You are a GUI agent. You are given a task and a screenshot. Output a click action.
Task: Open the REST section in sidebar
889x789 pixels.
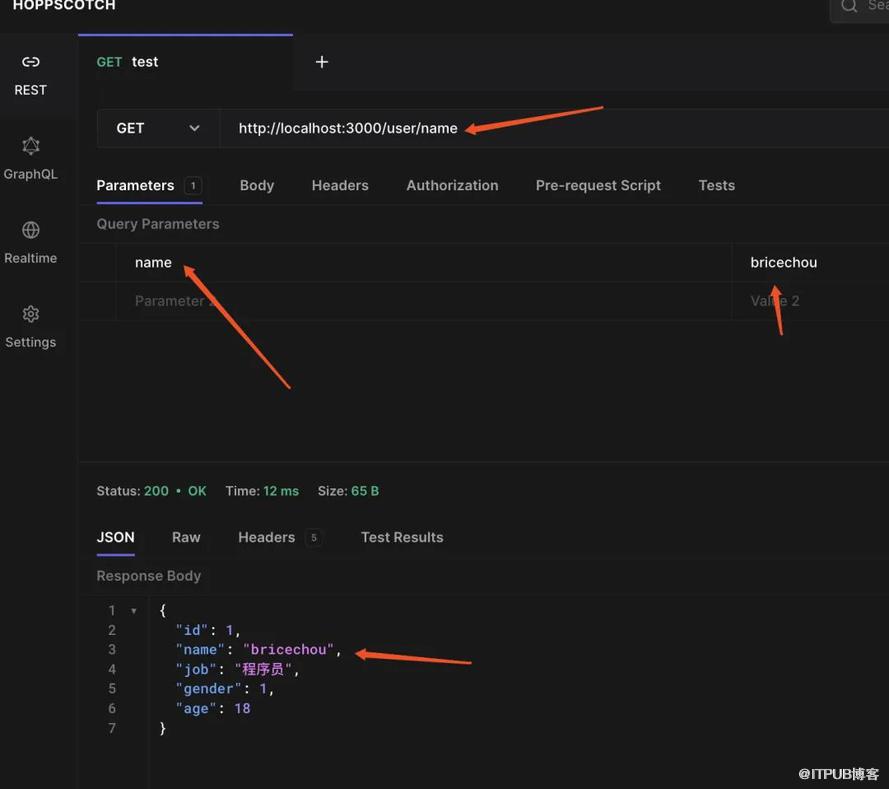pyautogui.click(x=31, y=75)
